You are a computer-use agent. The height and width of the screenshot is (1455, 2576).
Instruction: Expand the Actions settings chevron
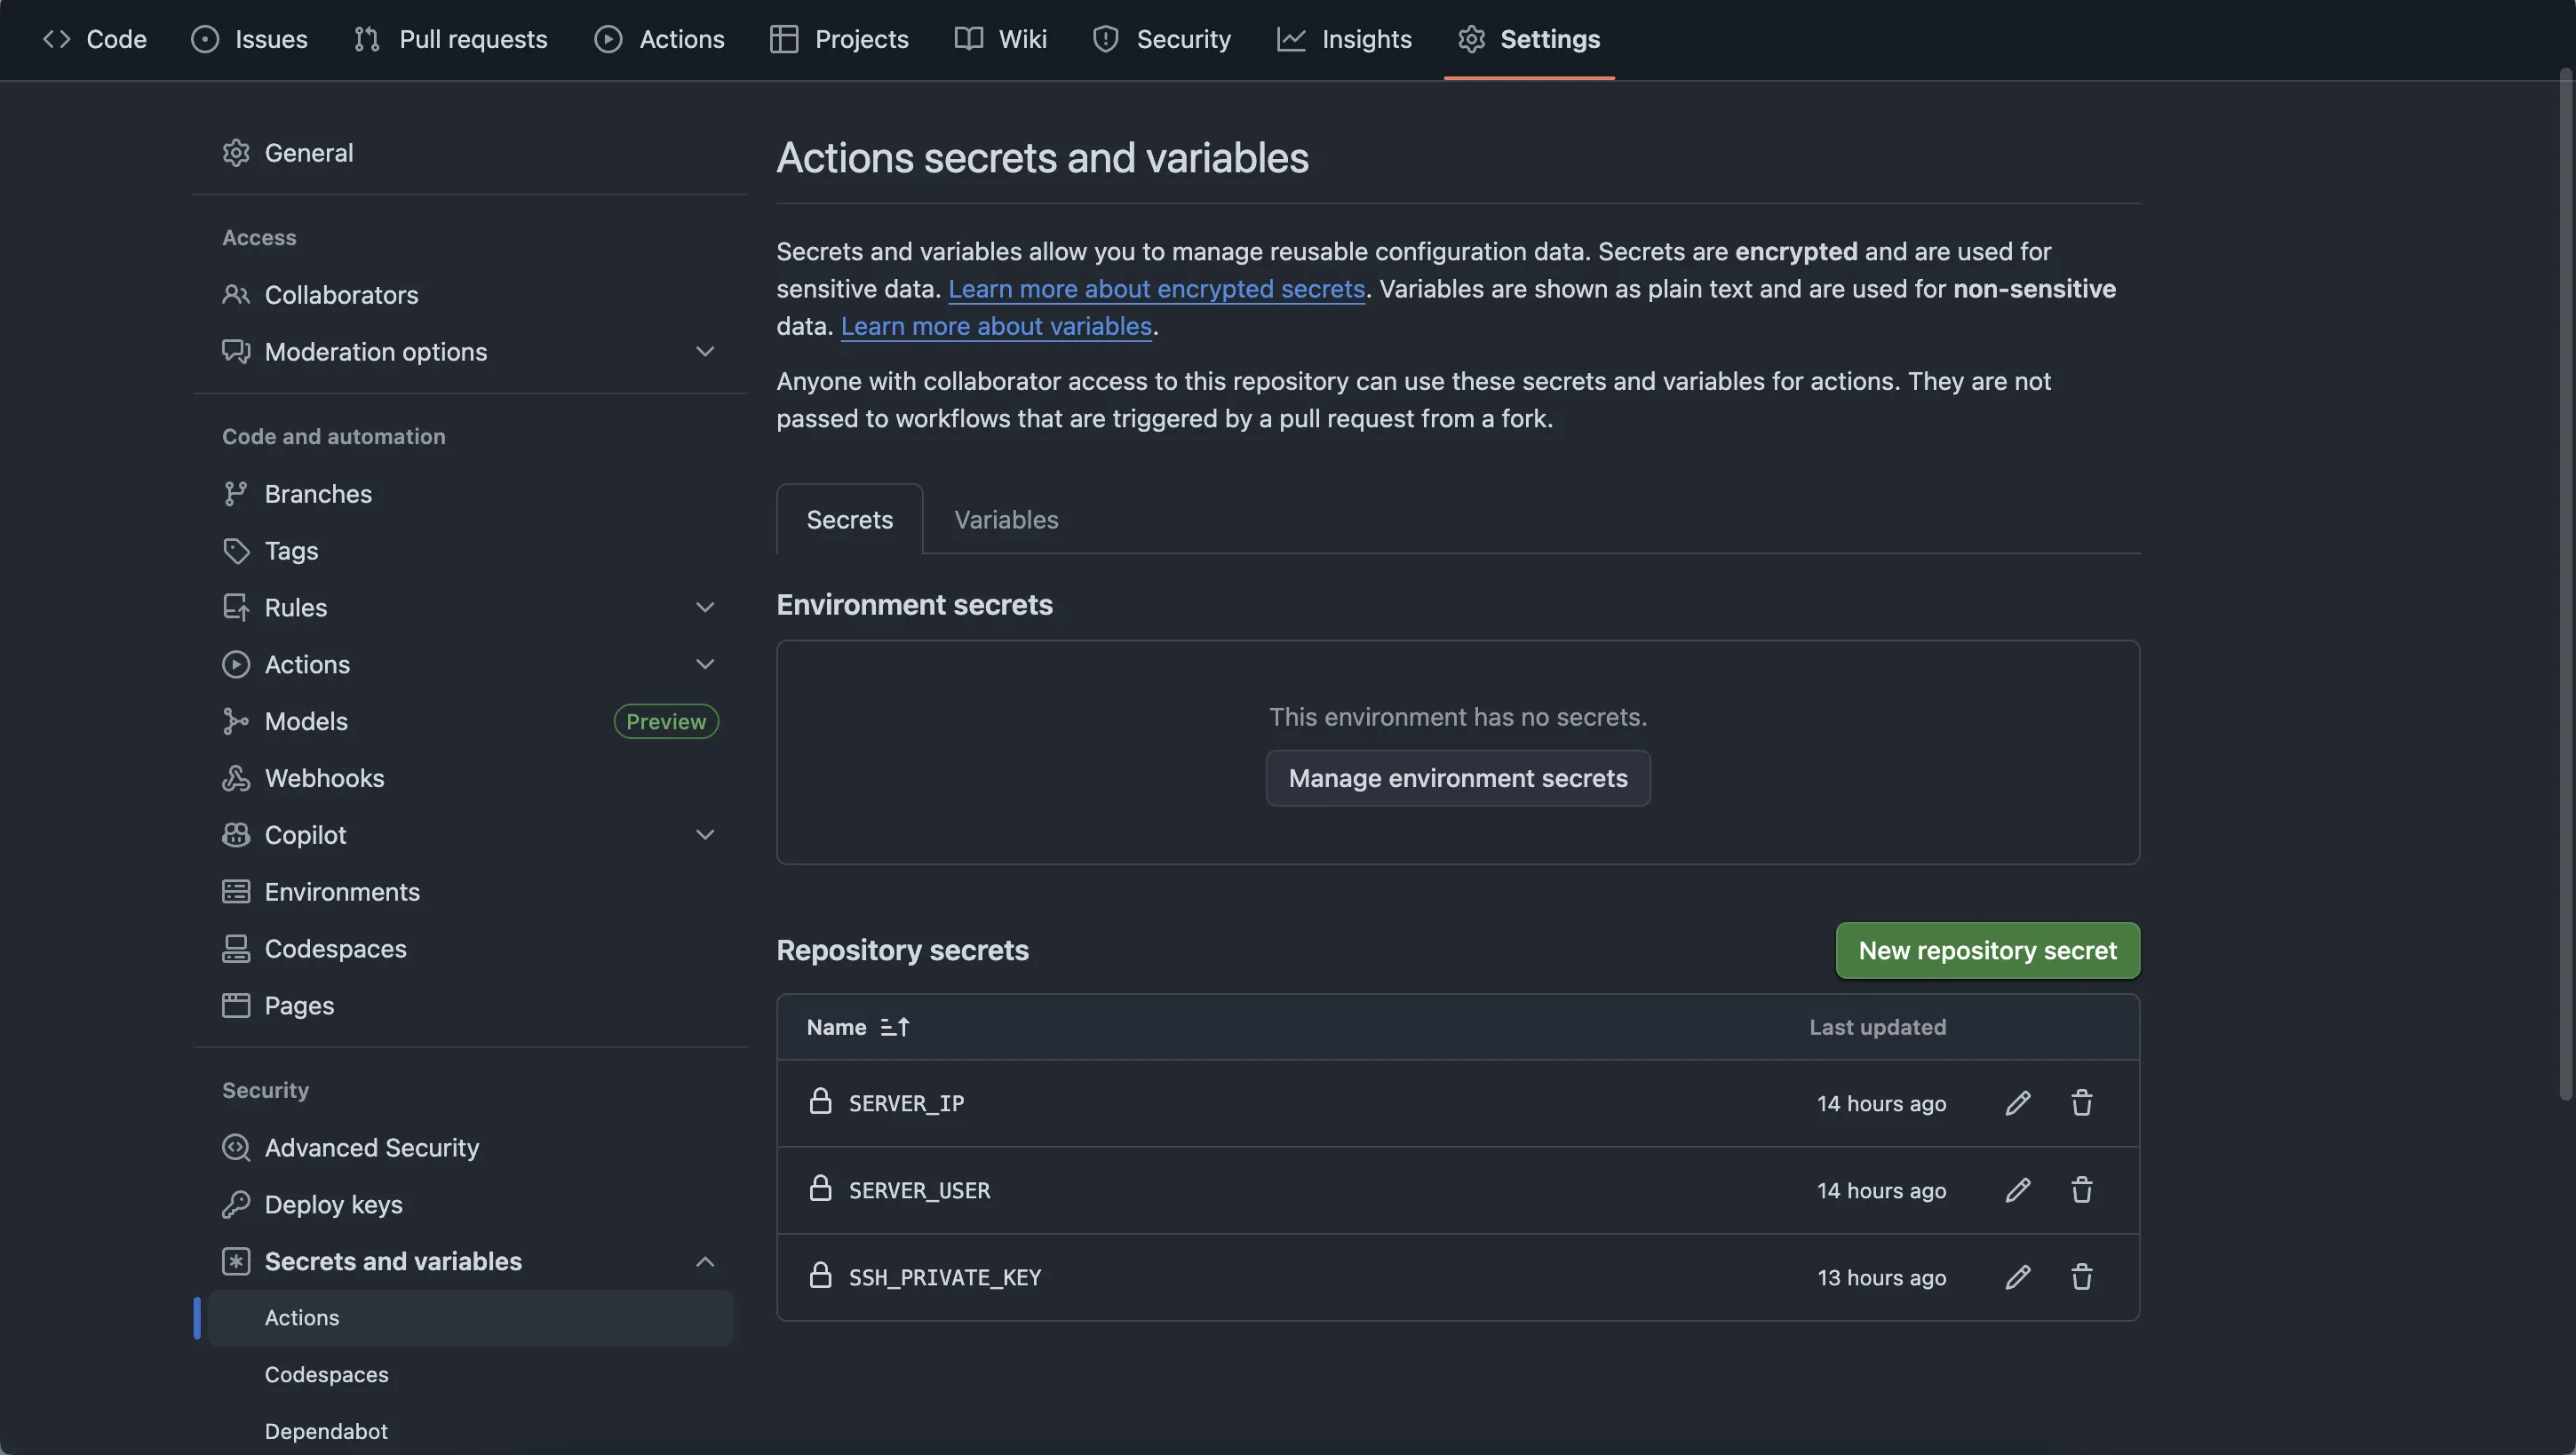click(x=705, y=665)
